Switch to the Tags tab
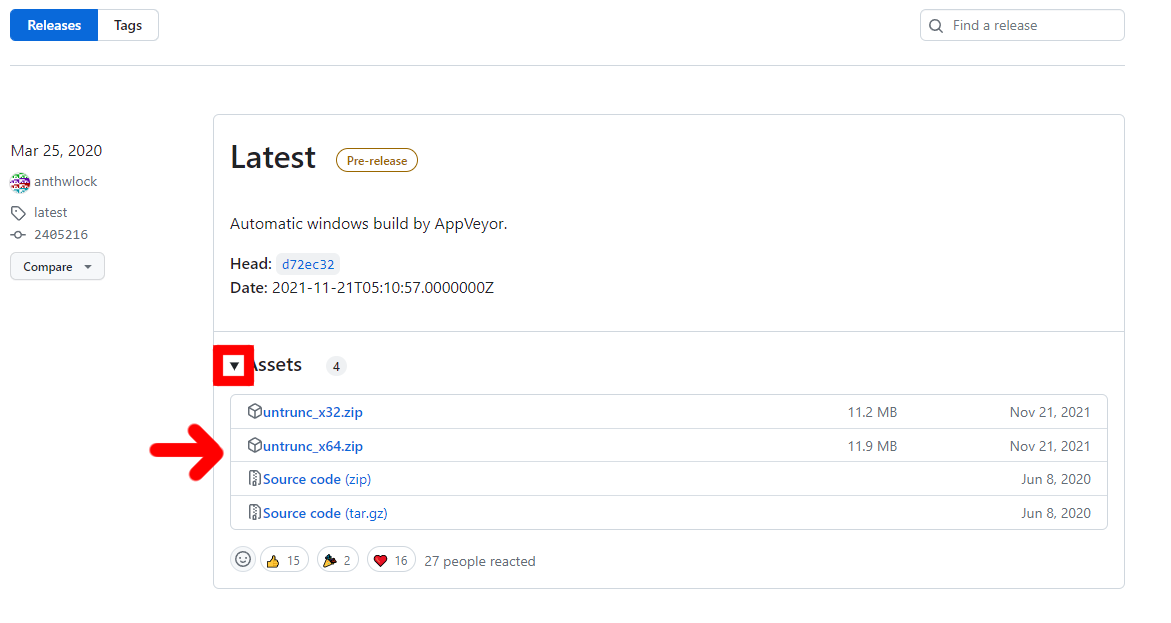 point(127,24)
